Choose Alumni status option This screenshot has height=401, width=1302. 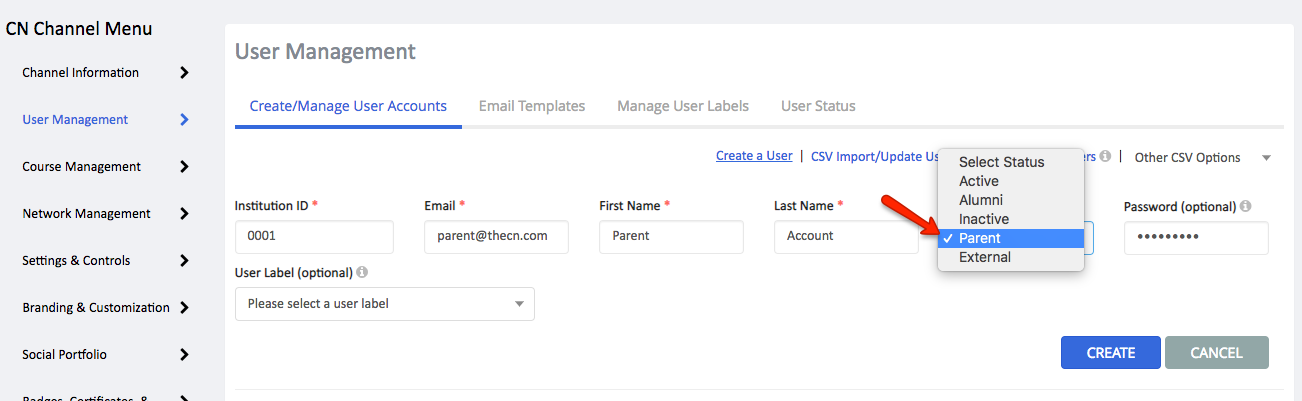pyautogui.click(x=1010, y=200)
